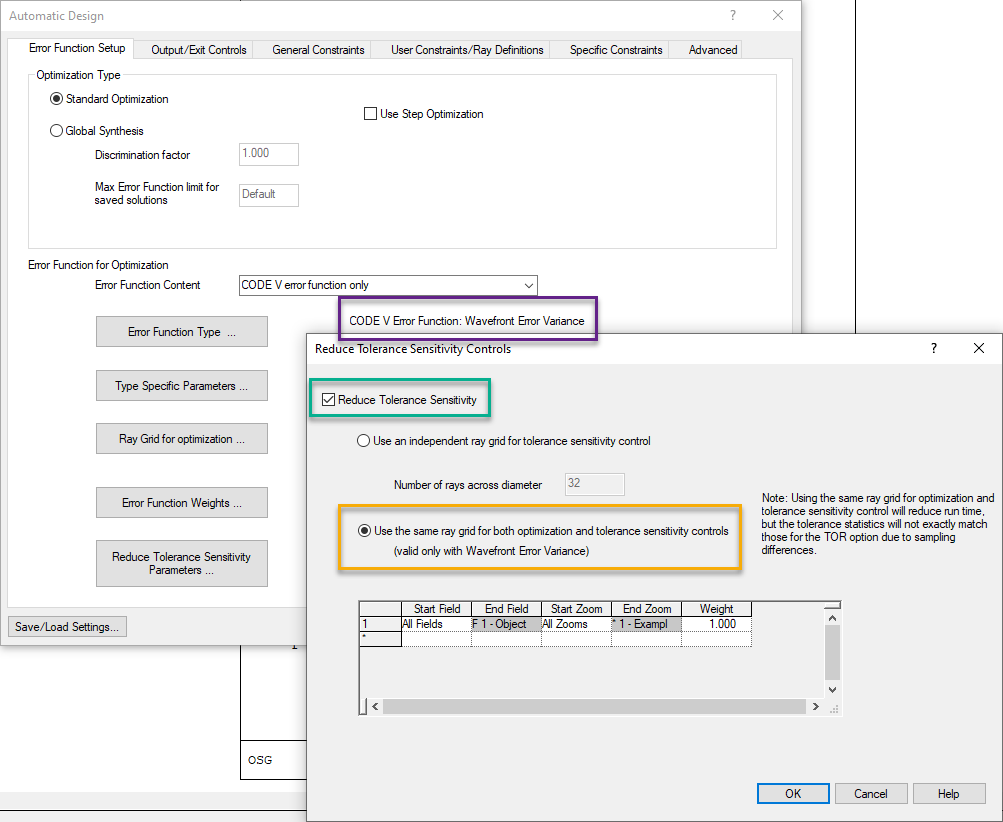Select Global Synthesis radio button

[x=56, y=130]
